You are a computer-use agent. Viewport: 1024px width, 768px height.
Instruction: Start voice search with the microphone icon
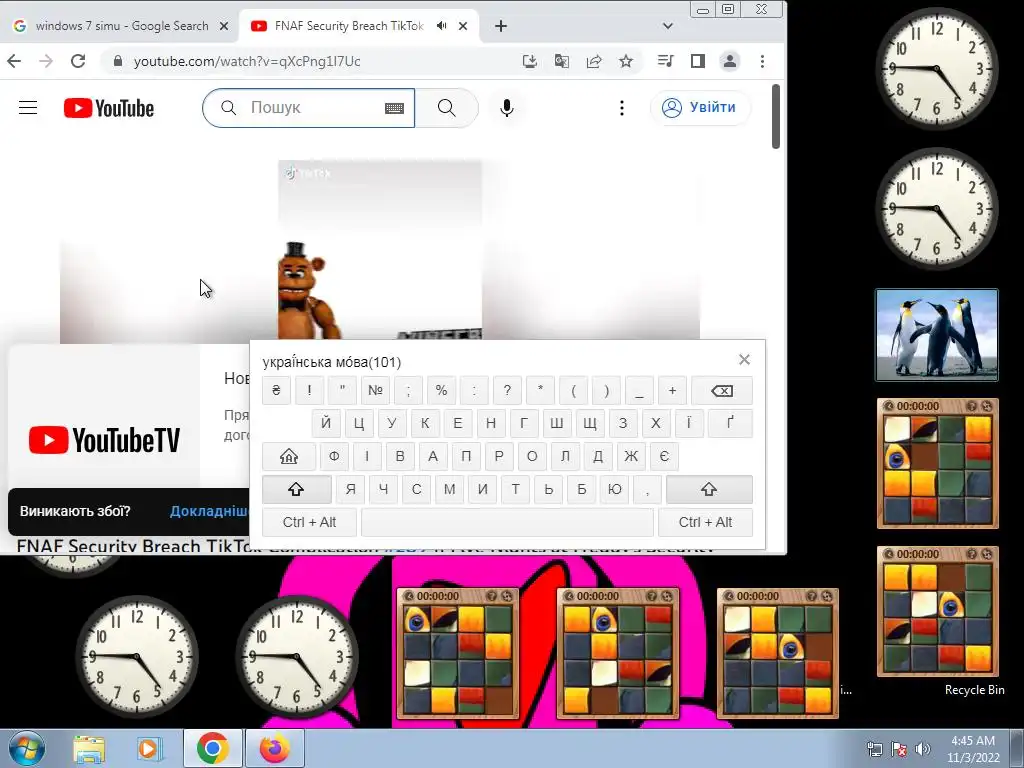click(x=507, y=108)
